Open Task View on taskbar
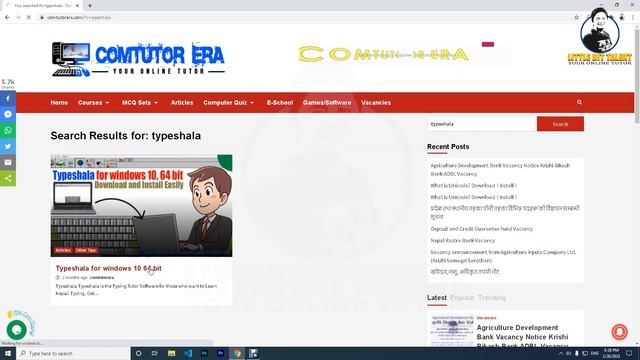Viewport: 640px width, 360px height. click(155, 353)
